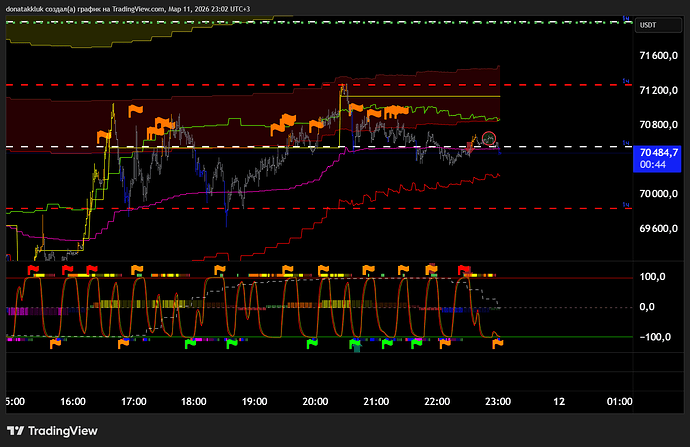Click the 0,0 oscillator midline scale label
Screen dimensions: 690x447
point(650,307)
